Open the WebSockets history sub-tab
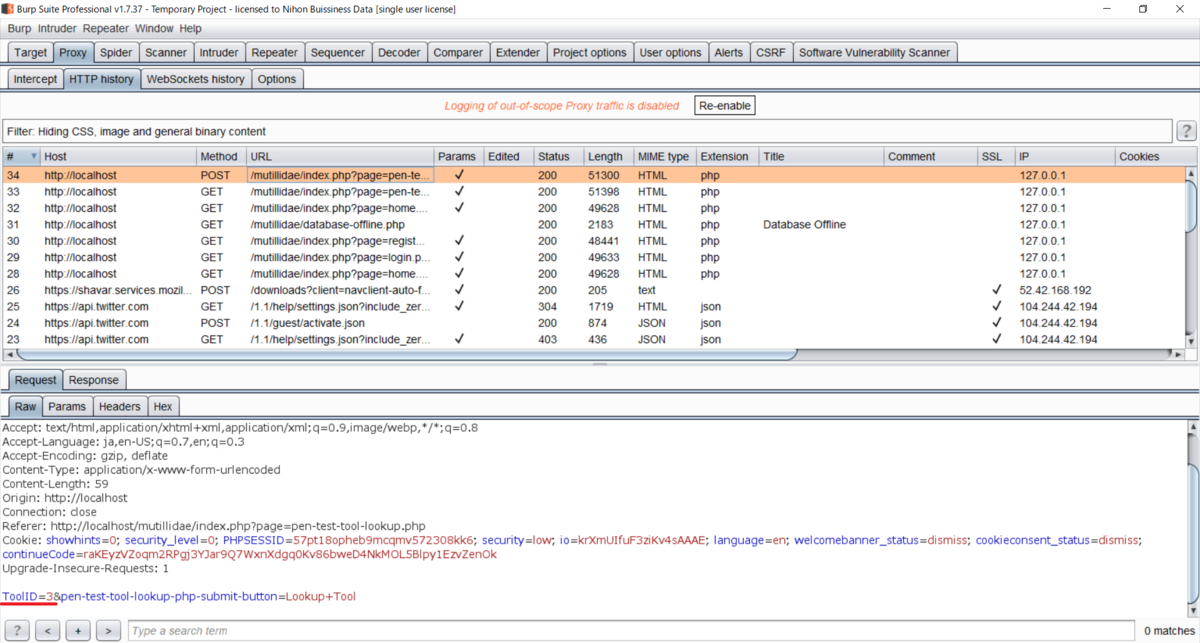This screenshot has width=1200, height=643. pyautogui.click(x=195, y=79)
